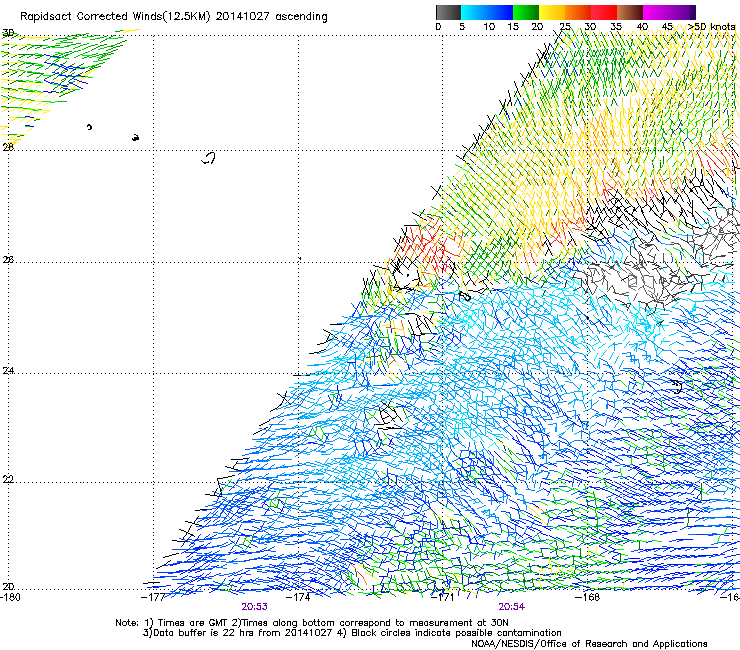
Task: Click the legend label '5'
Action: coord(462,27)
